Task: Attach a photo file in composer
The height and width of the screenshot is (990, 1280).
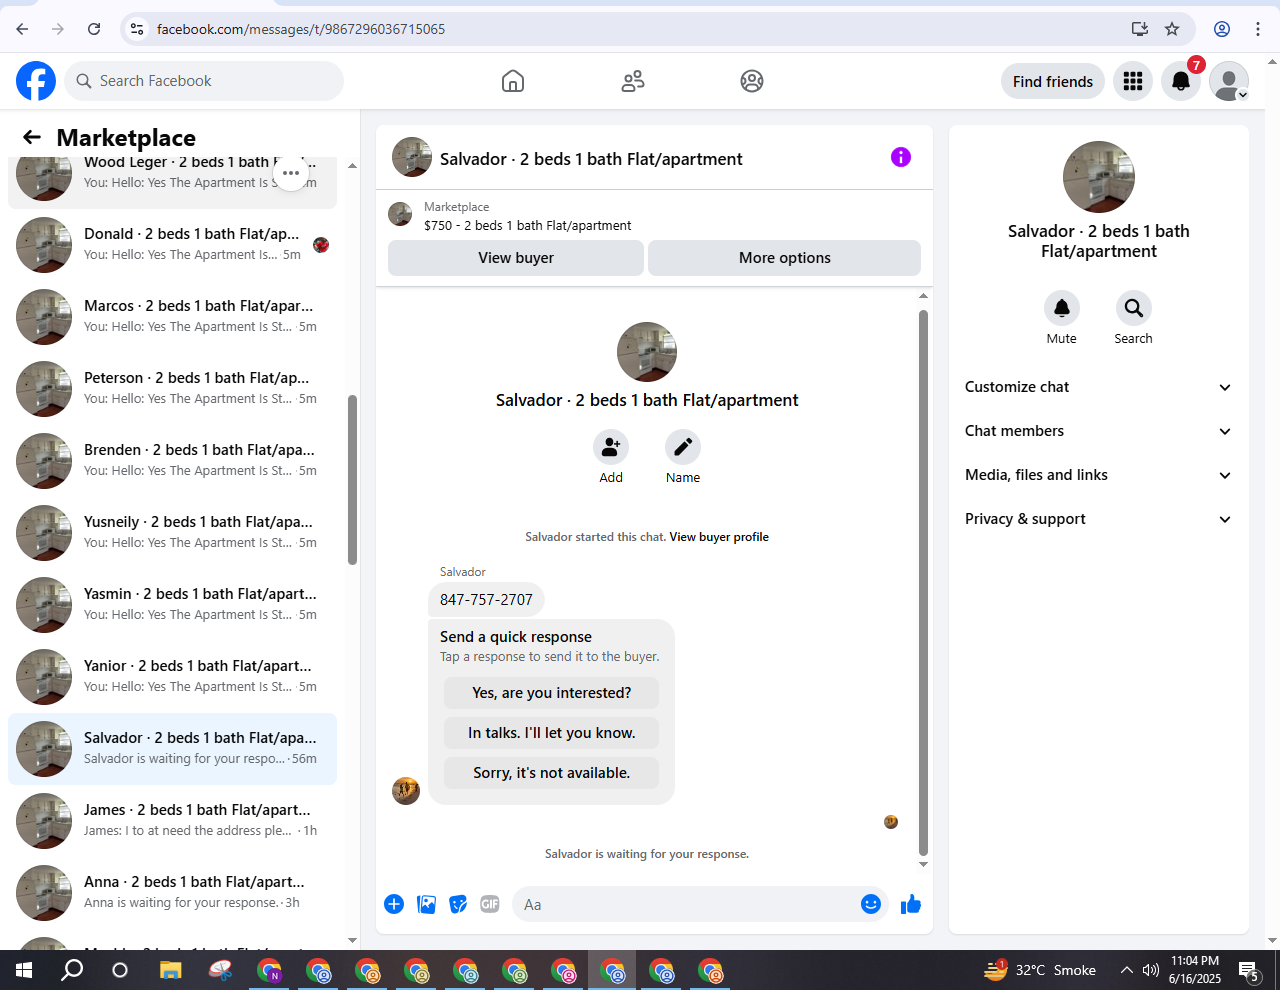Action: coord(426,904)
